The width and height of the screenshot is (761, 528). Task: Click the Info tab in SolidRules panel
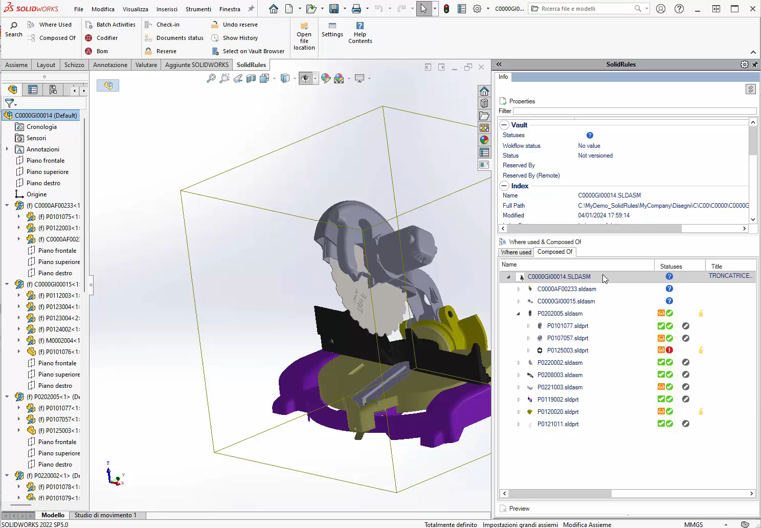point(503,77)
